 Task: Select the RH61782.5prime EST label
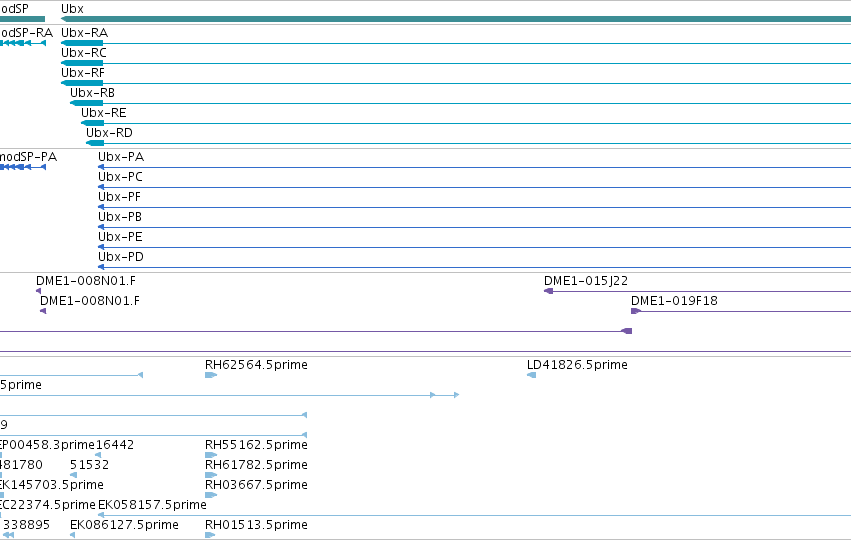(256, 465)
